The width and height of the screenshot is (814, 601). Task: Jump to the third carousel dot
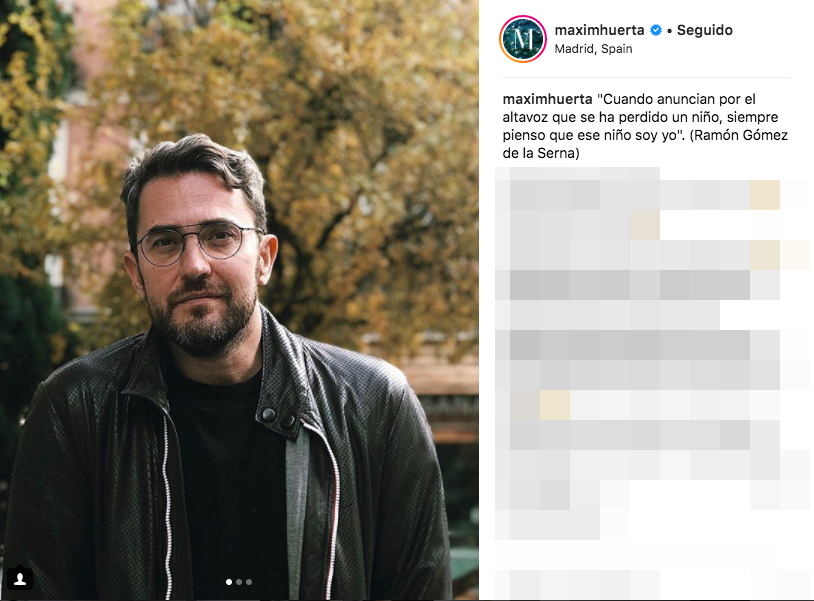(x=249, y=582)
